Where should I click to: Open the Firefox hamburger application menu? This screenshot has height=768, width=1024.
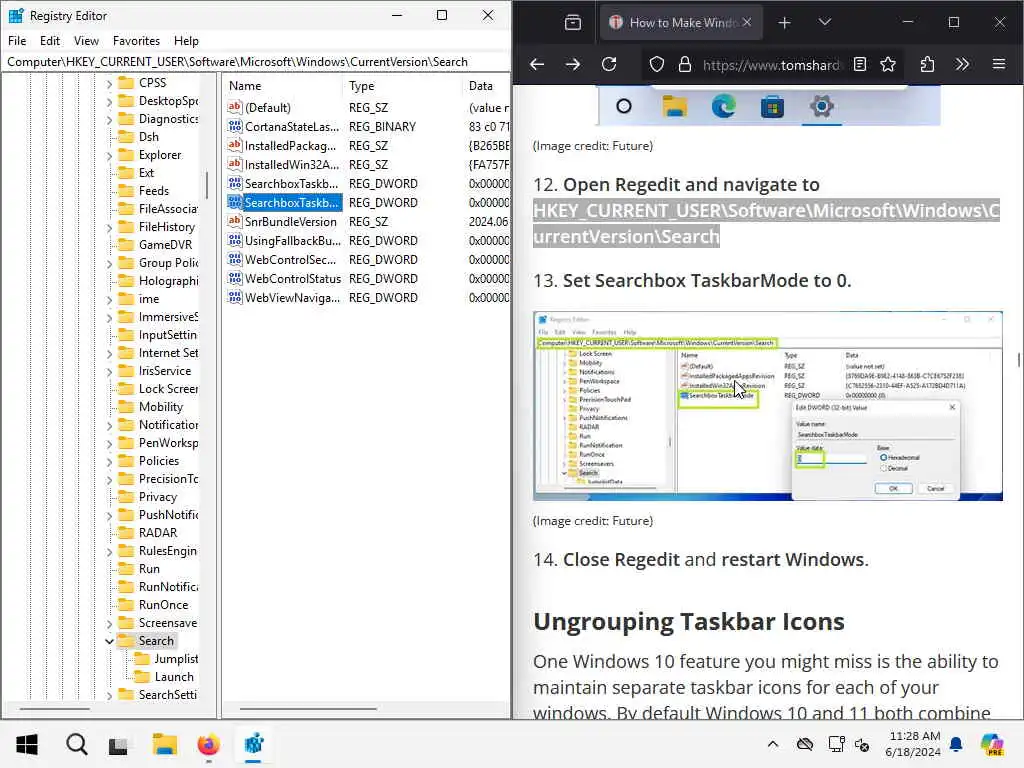(x=999, y=64)
